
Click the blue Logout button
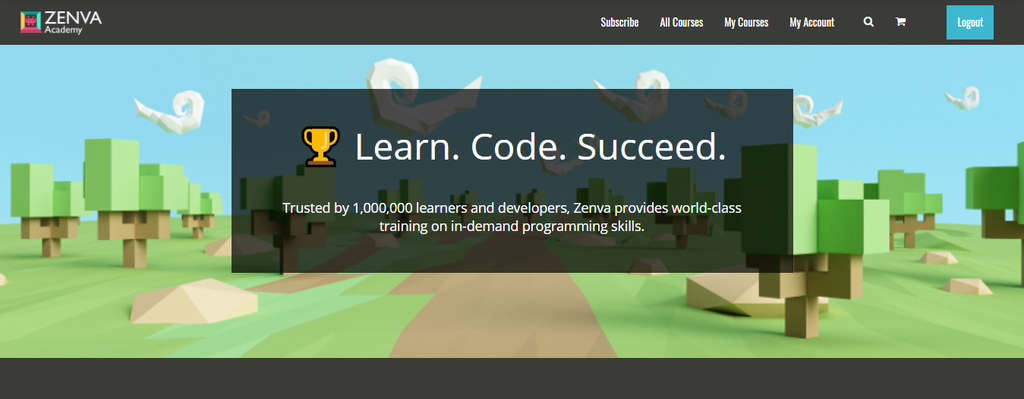pos(970,22)
